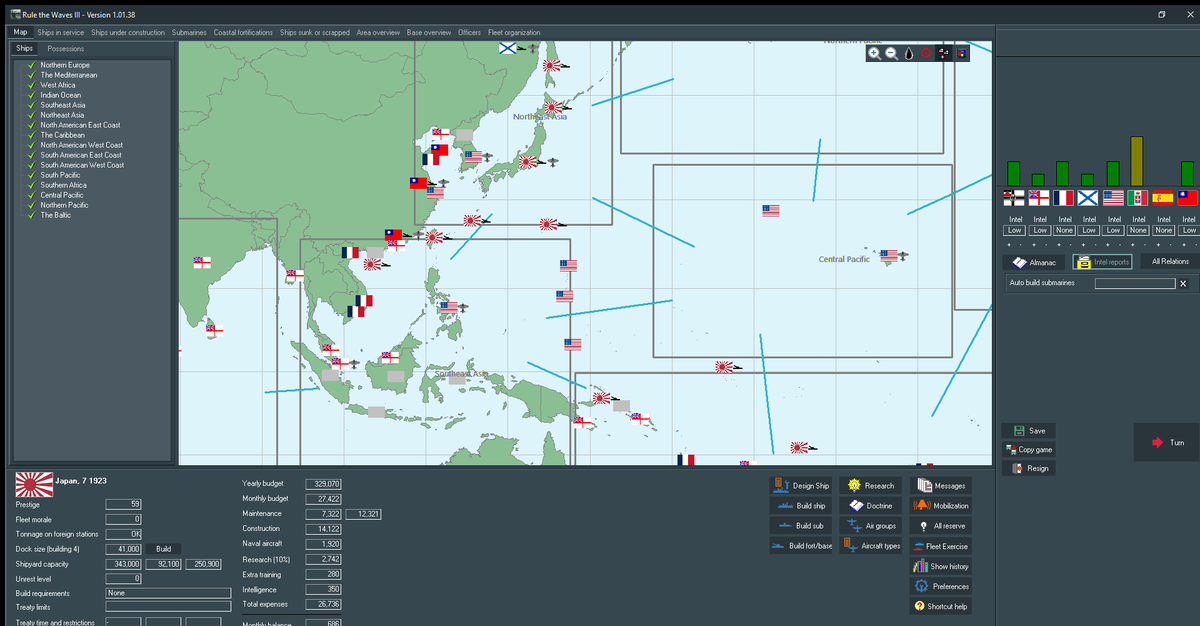Open the Build sub dialog
Image resolution: width=1200 pixels, height=626 pixels.
pos(801,525)
